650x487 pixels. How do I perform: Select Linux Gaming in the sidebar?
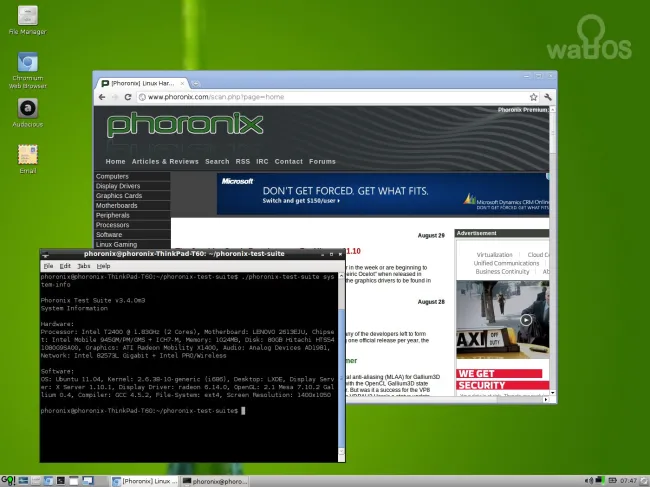(132, 245)
